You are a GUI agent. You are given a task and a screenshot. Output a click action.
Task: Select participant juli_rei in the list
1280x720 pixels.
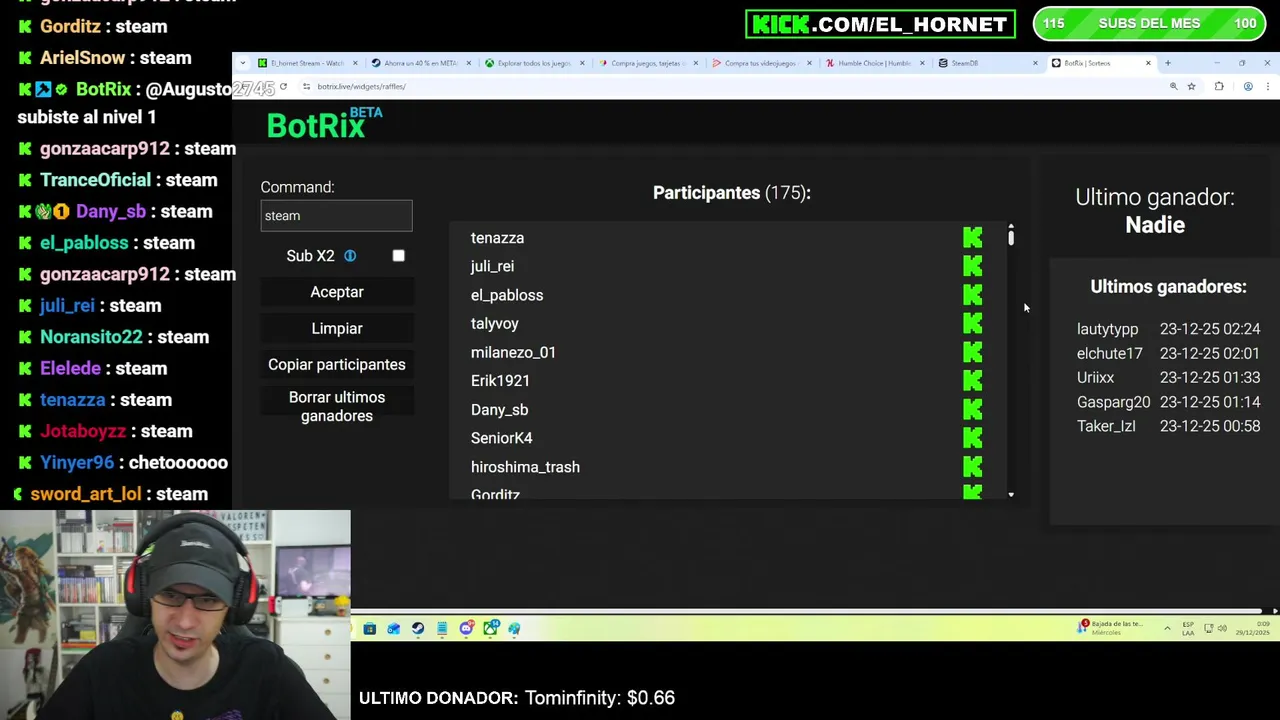tap(492, 266)
